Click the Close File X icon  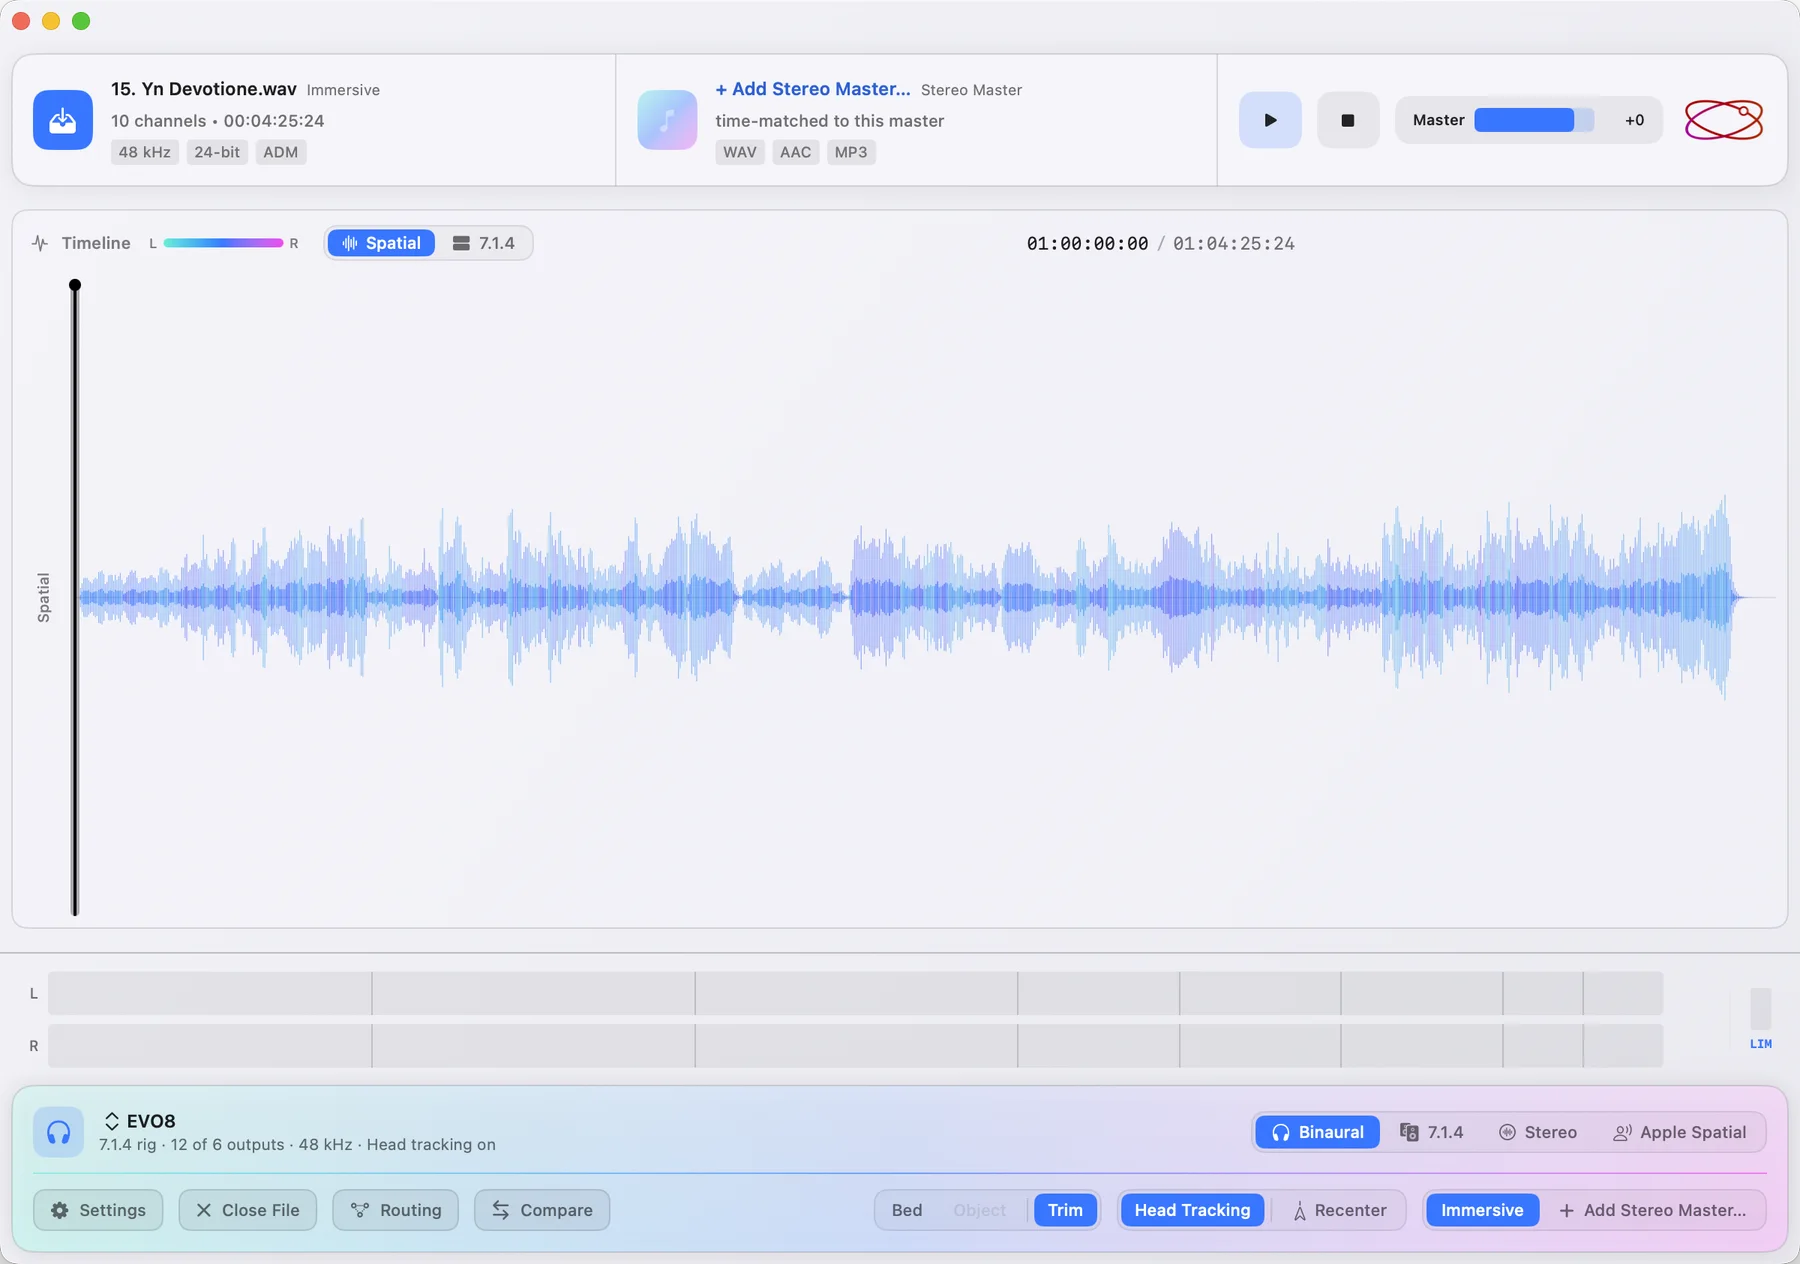click(203, 1210)
